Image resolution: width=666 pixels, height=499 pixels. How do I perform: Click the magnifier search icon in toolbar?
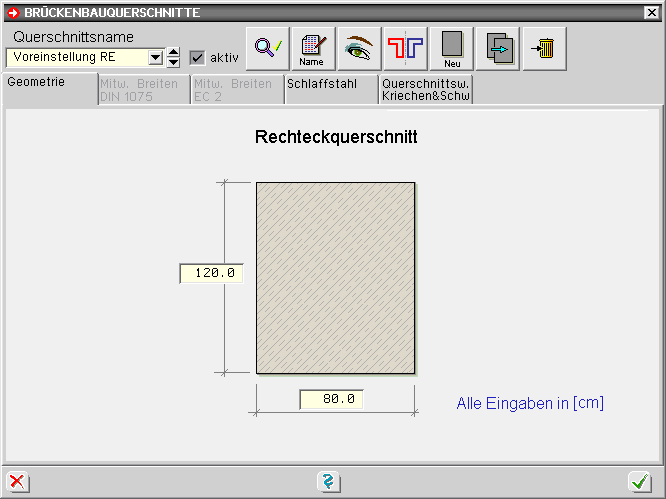[266, 48]
